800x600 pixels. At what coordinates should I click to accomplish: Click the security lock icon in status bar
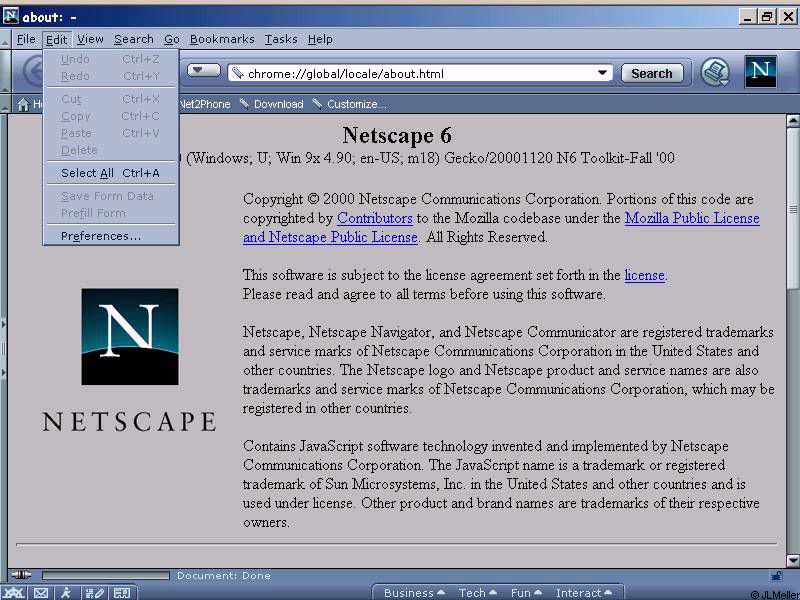point(776,576)
